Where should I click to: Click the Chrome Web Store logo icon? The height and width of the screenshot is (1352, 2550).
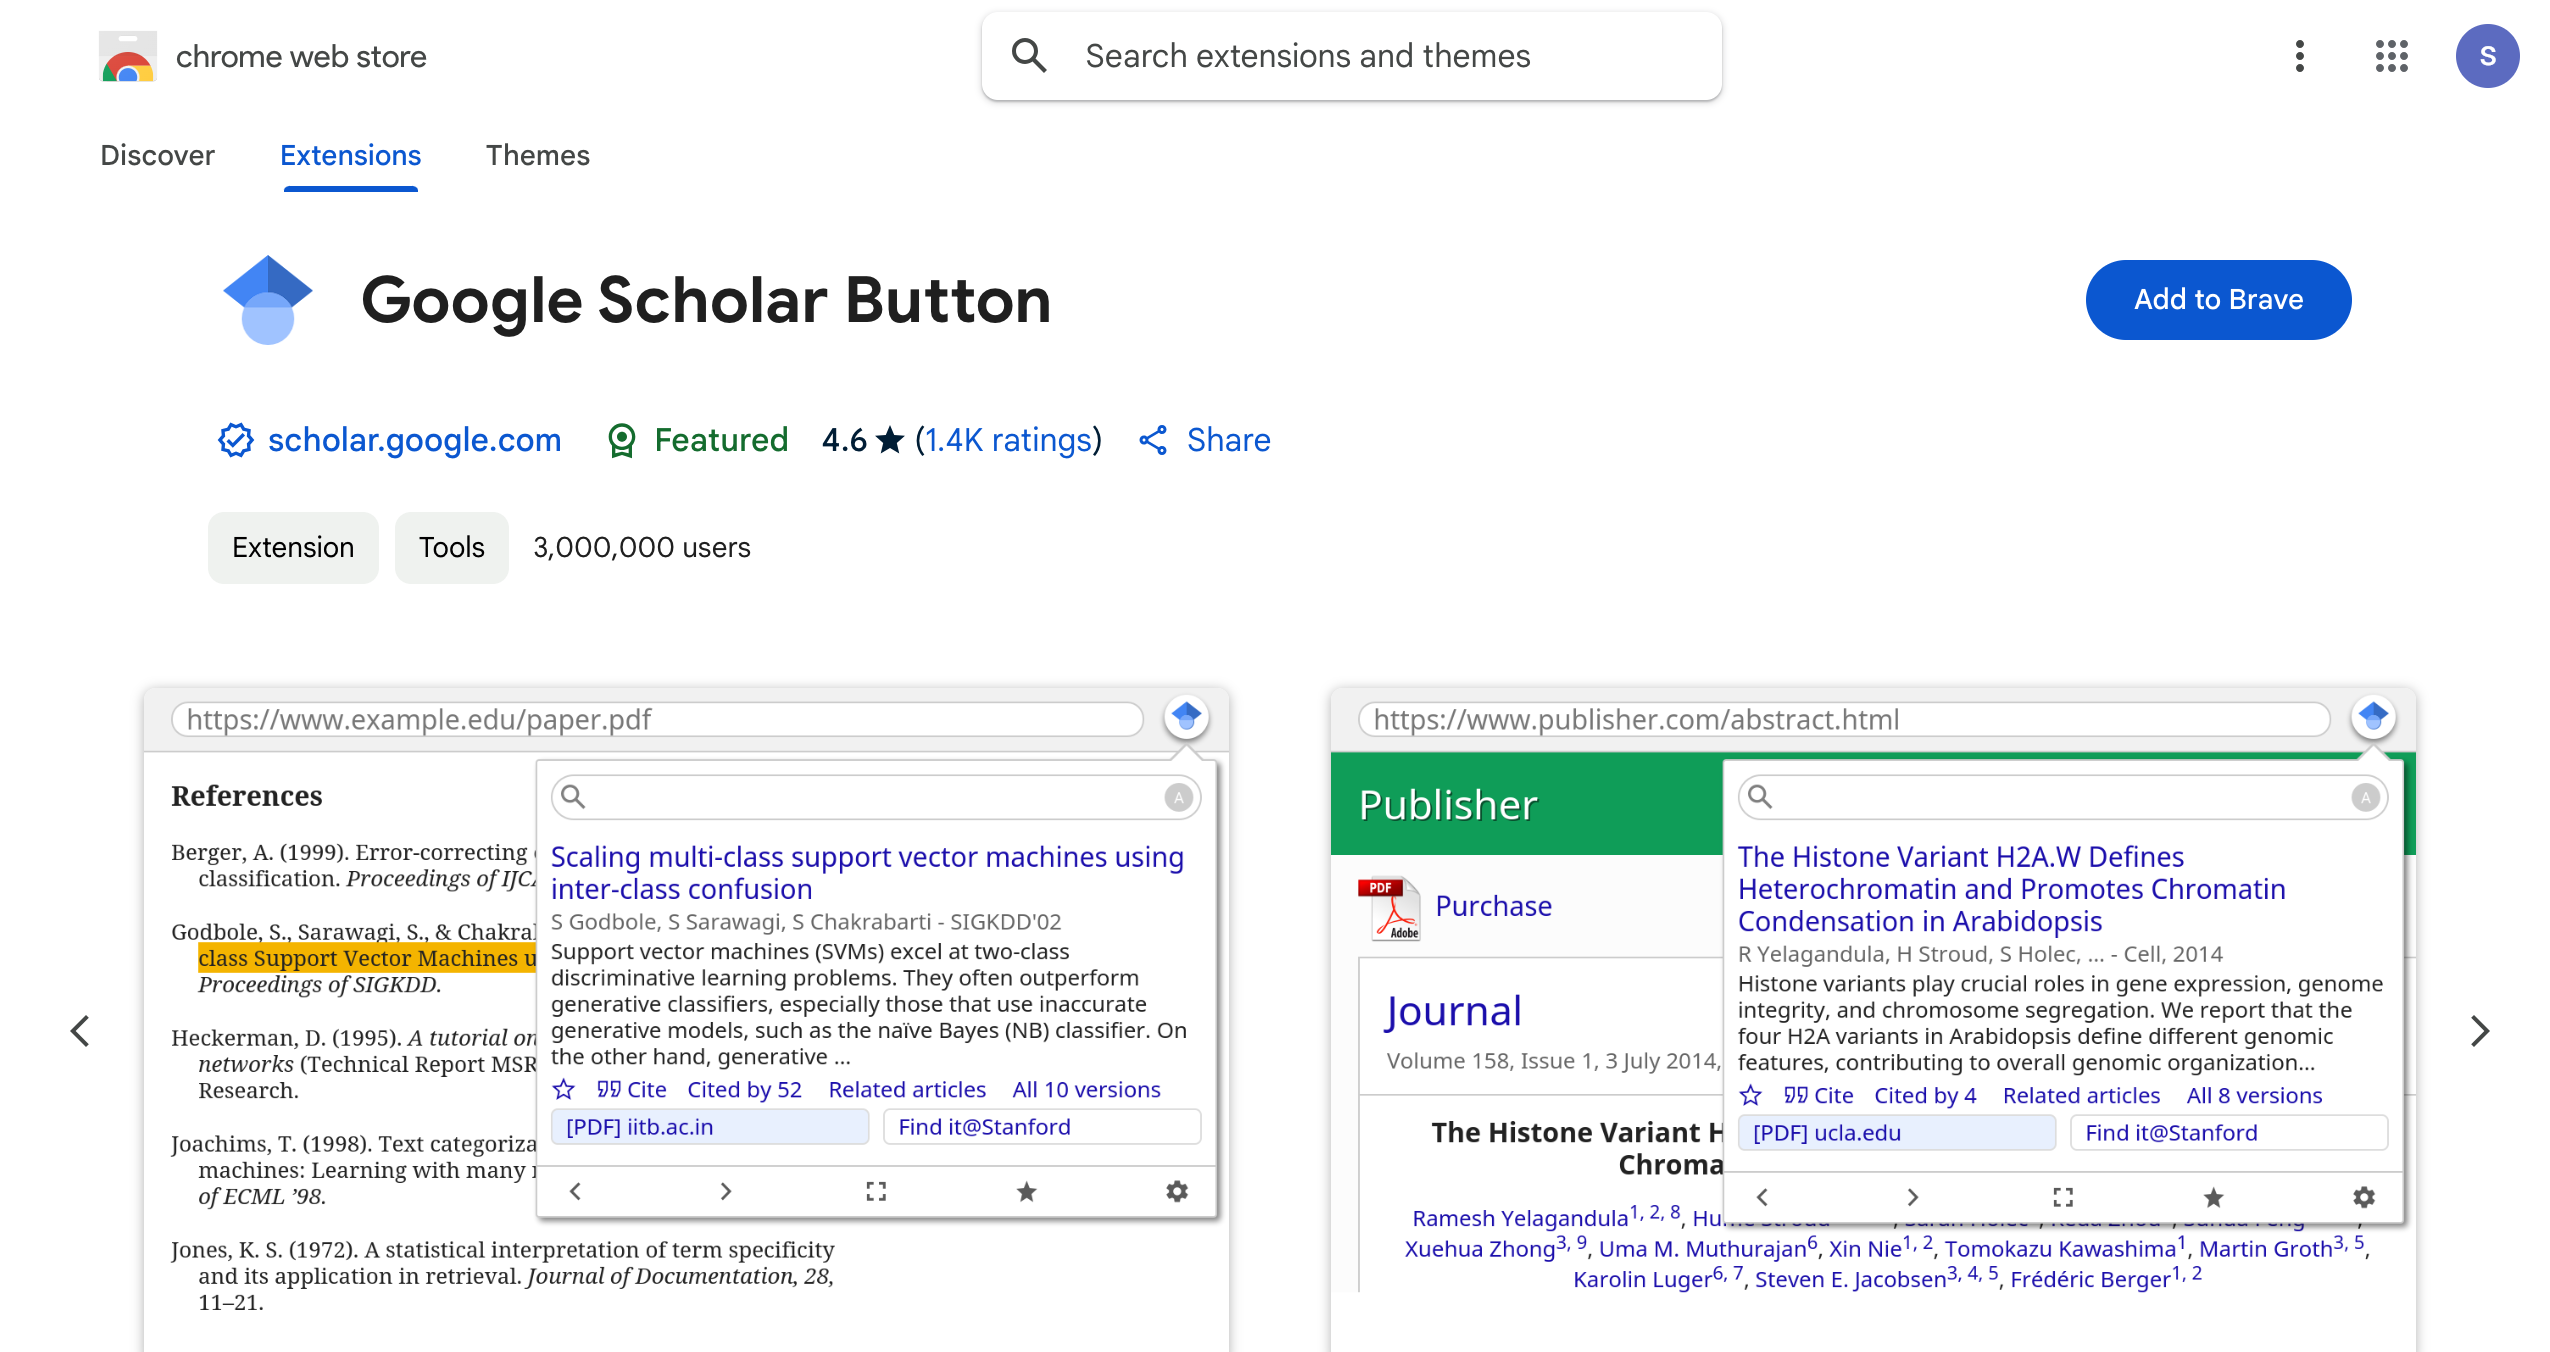[x=127, y=57]
